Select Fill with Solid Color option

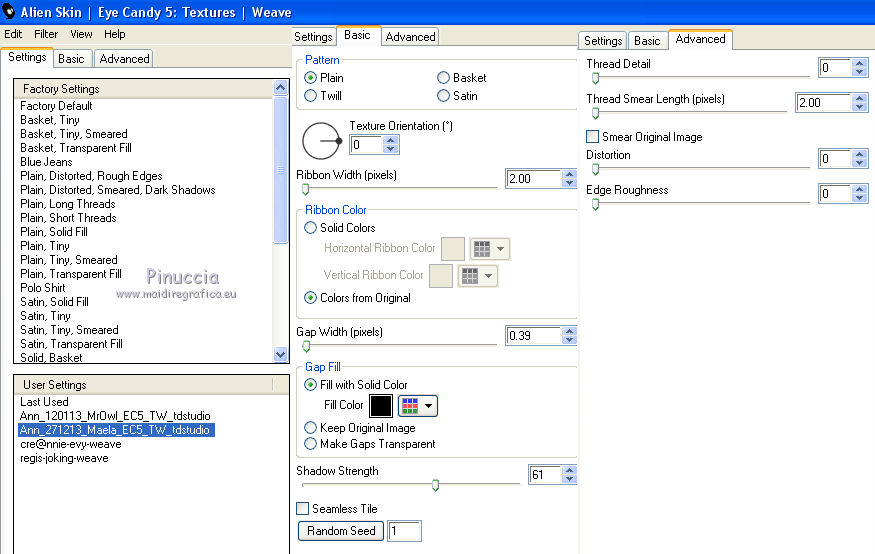click(310, 384)
